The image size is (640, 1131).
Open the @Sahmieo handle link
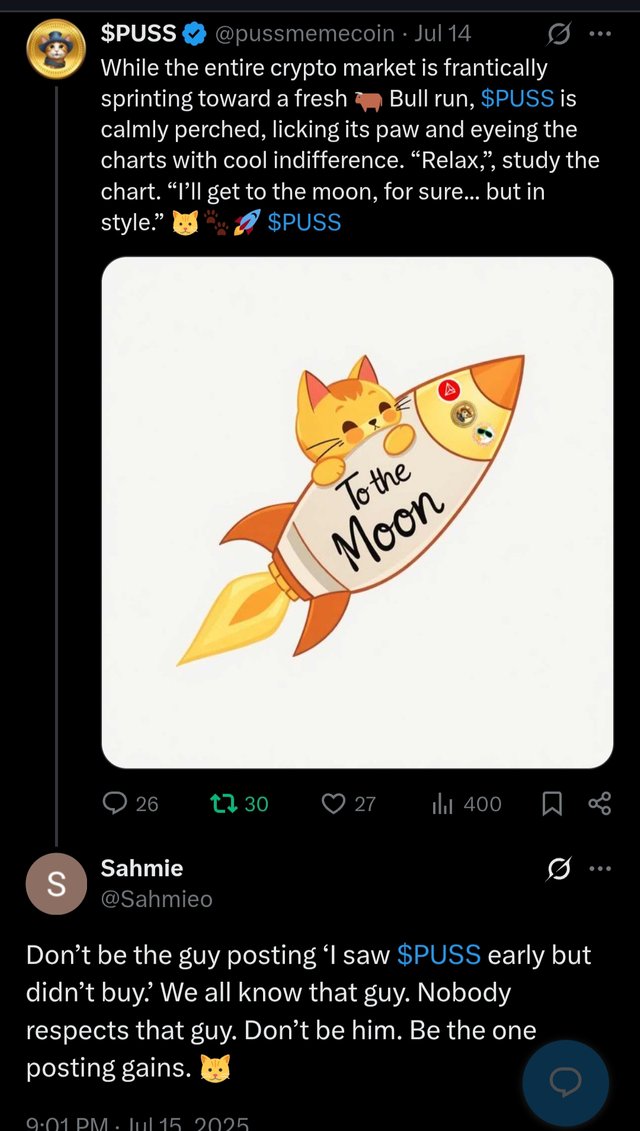click(x=157, y=899)
